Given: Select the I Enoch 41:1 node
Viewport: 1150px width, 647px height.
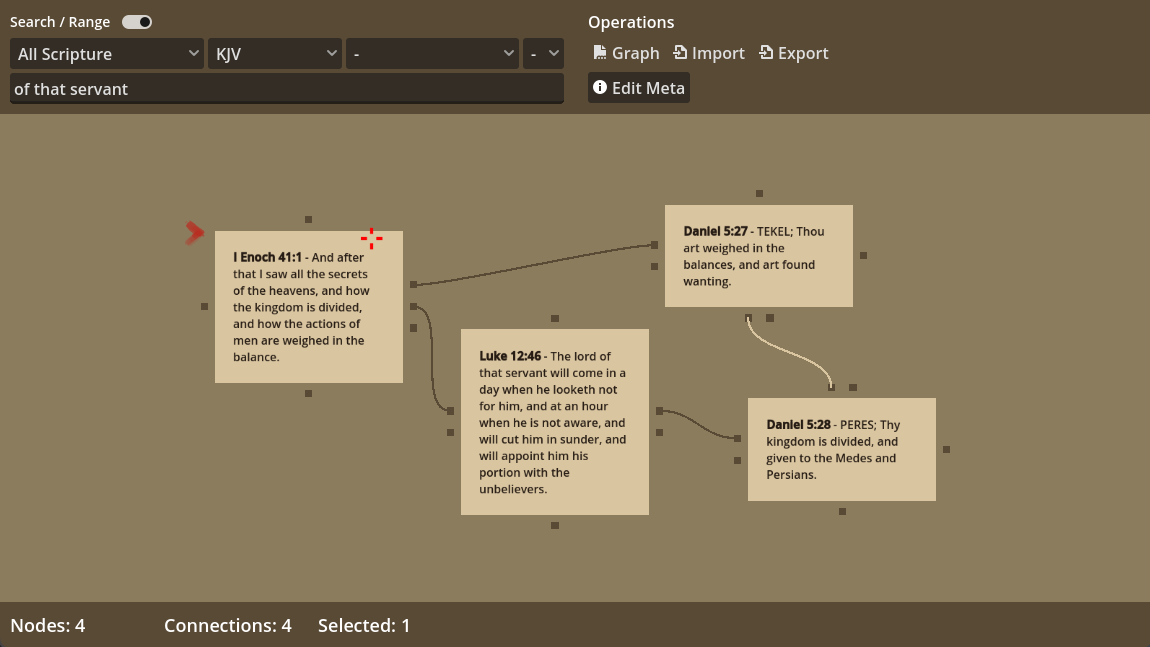Looking at the screenshot, I should click(x=308, y=306).
